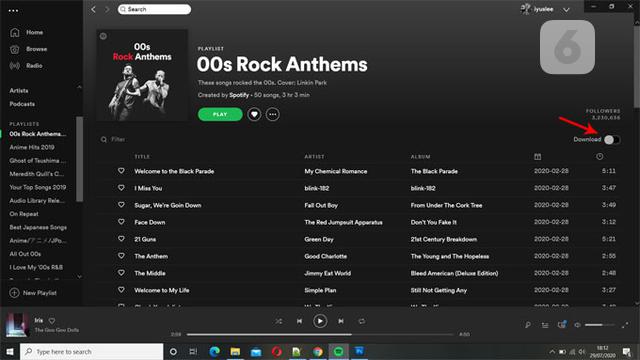Select the Anime Hits 2019 playlist
This screenshot has width=640, height=360.
pos(32,147)
